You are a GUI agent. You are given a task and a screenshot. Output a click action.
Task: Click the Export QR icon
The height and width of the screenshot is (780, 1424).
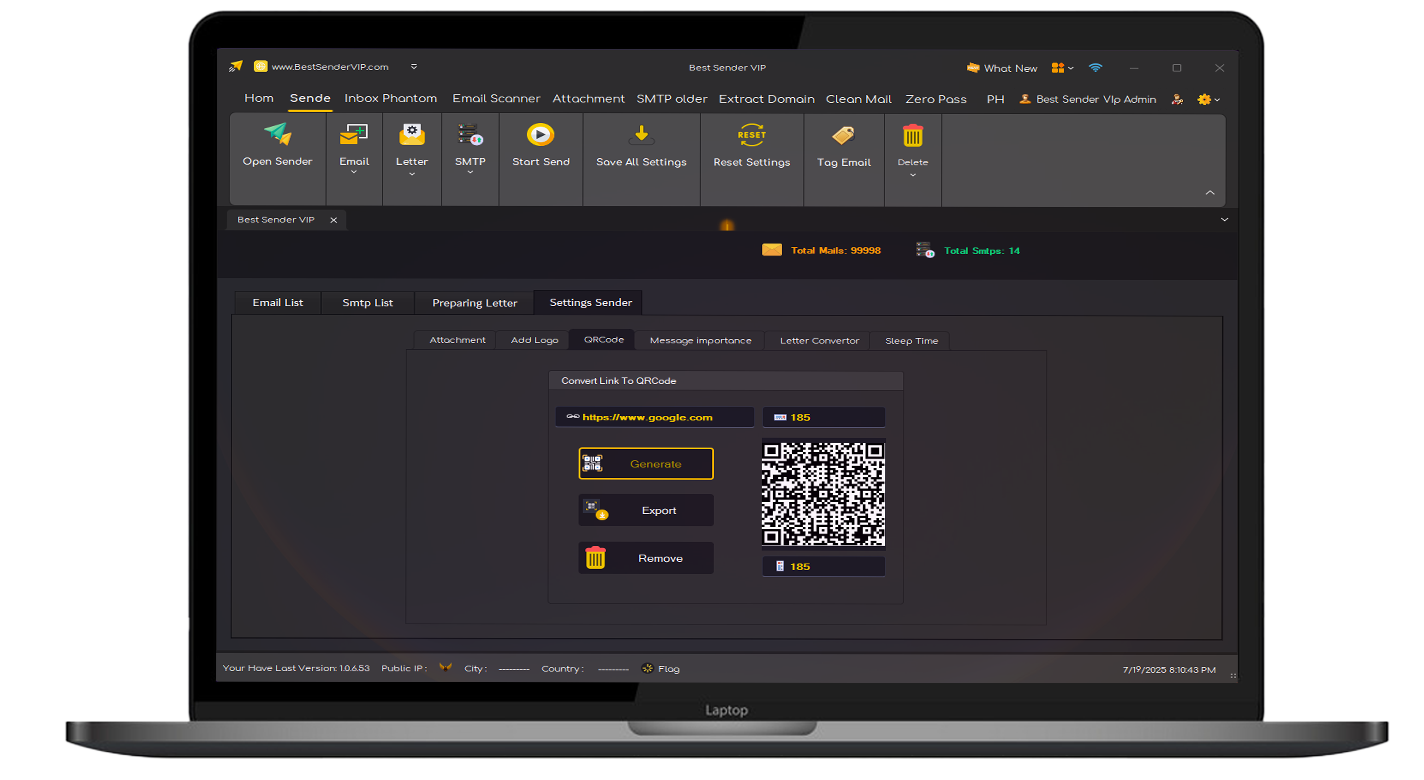[595, 510]
